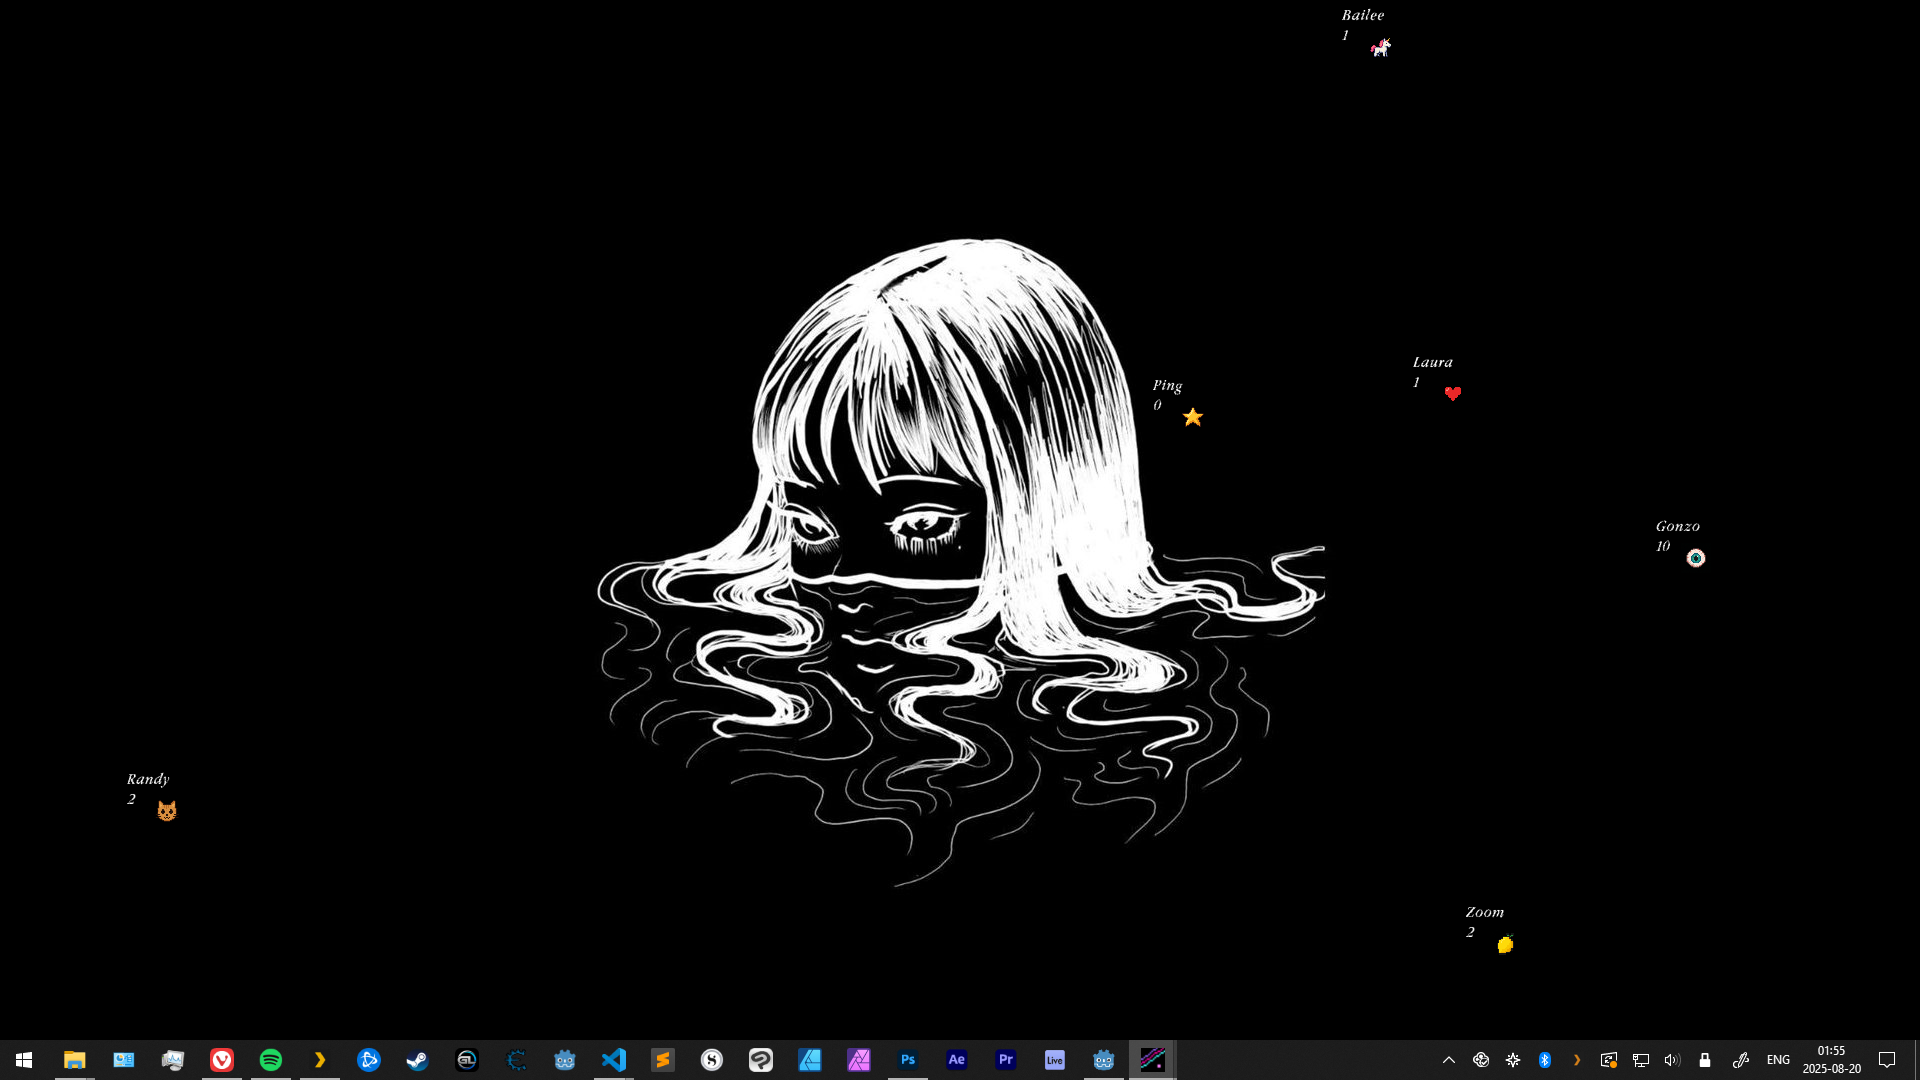The image size is (1920, 1080).
Task: Switch input language via ENG indicator
Action: pyautogui.click(x=1778, y=1060)
